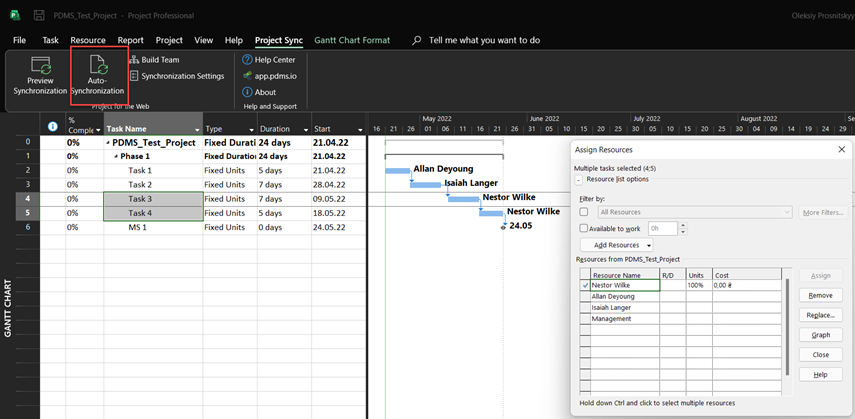Click the Task 4 name cell
The height and width of the screenshot is (419, 855).
pyautogui.click(x=153, y=213)
